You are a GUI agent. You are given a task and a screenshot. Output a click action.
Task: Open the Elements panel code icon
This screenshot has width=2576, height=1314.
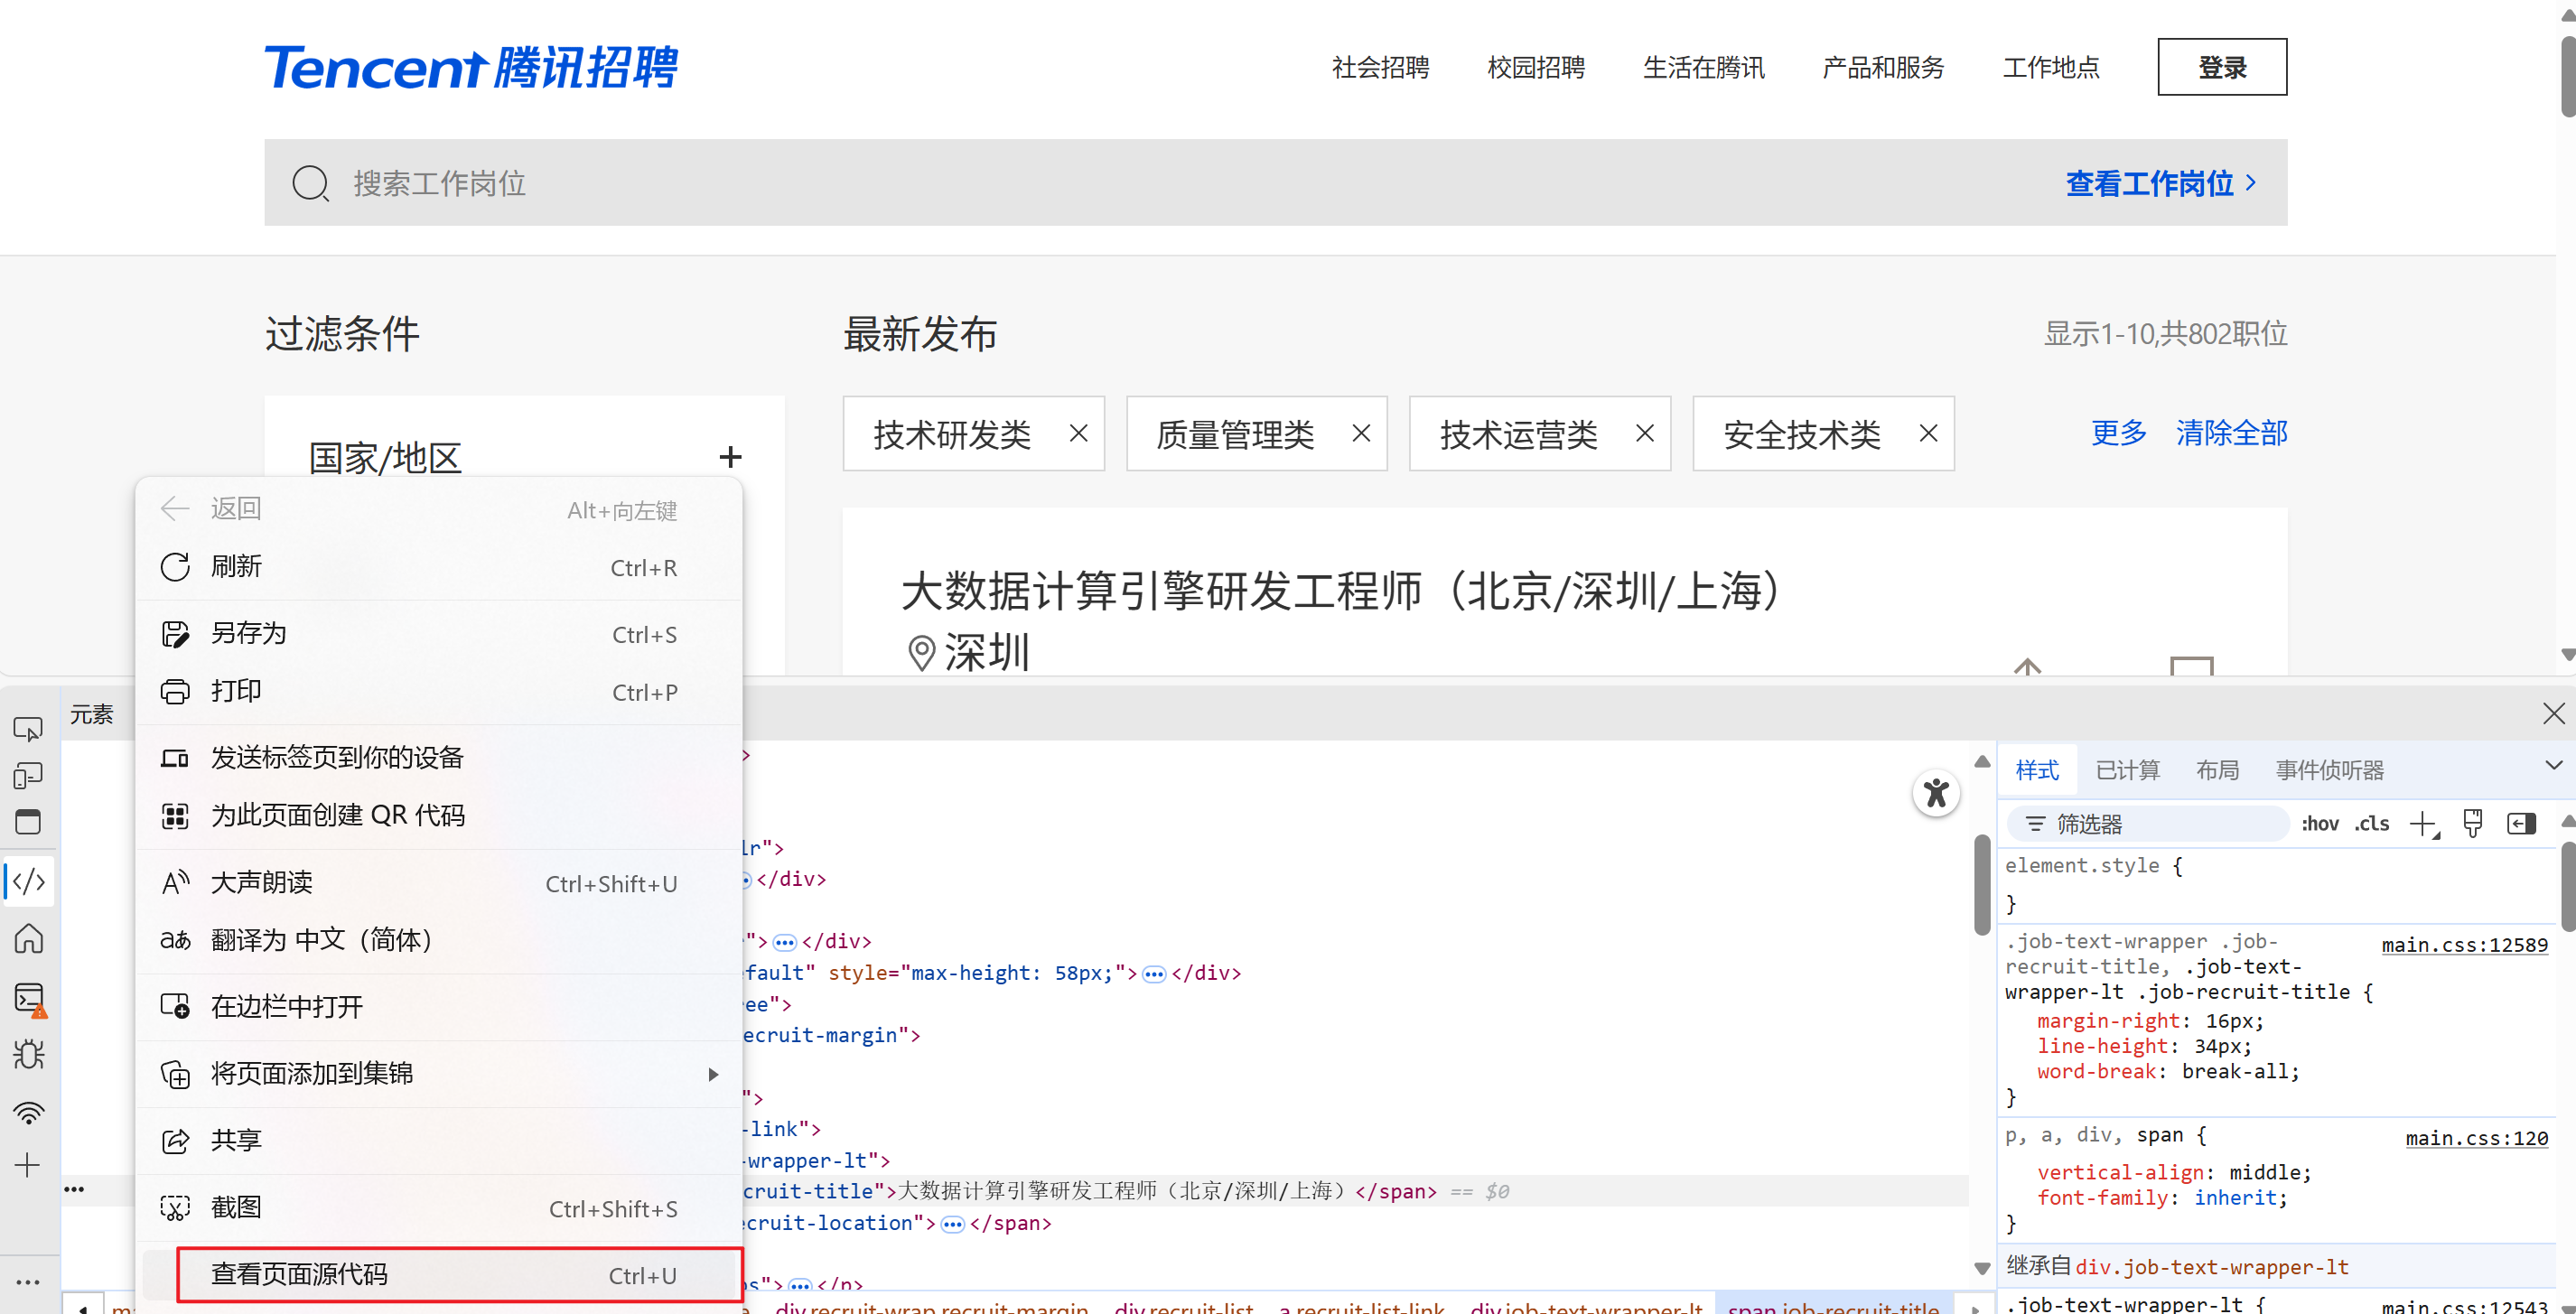(28, 881)
